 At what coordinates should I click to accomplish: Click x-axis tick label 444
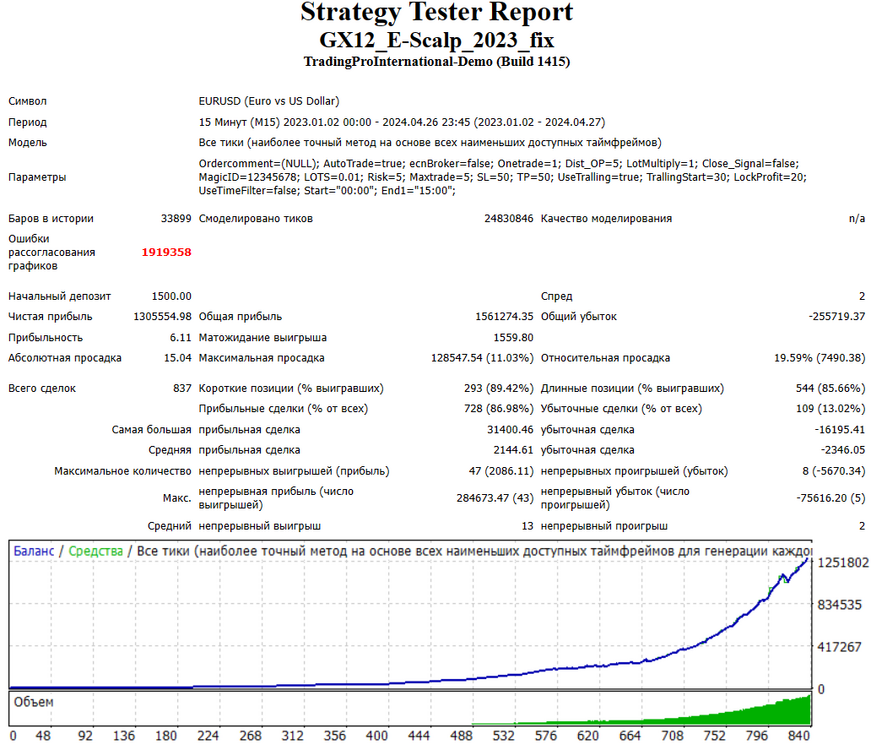pyautogui.click(x=419, y=736)
